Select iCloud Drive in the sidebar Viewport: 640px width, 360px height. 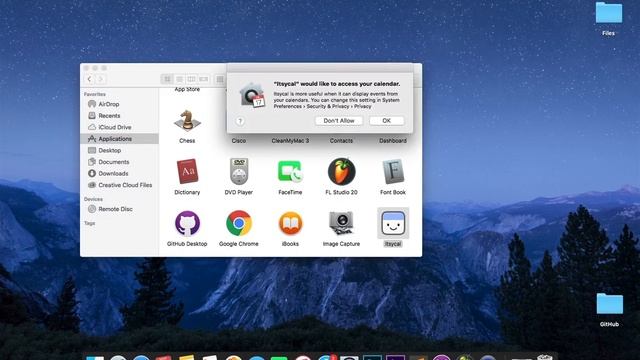(x=119, y=127)
